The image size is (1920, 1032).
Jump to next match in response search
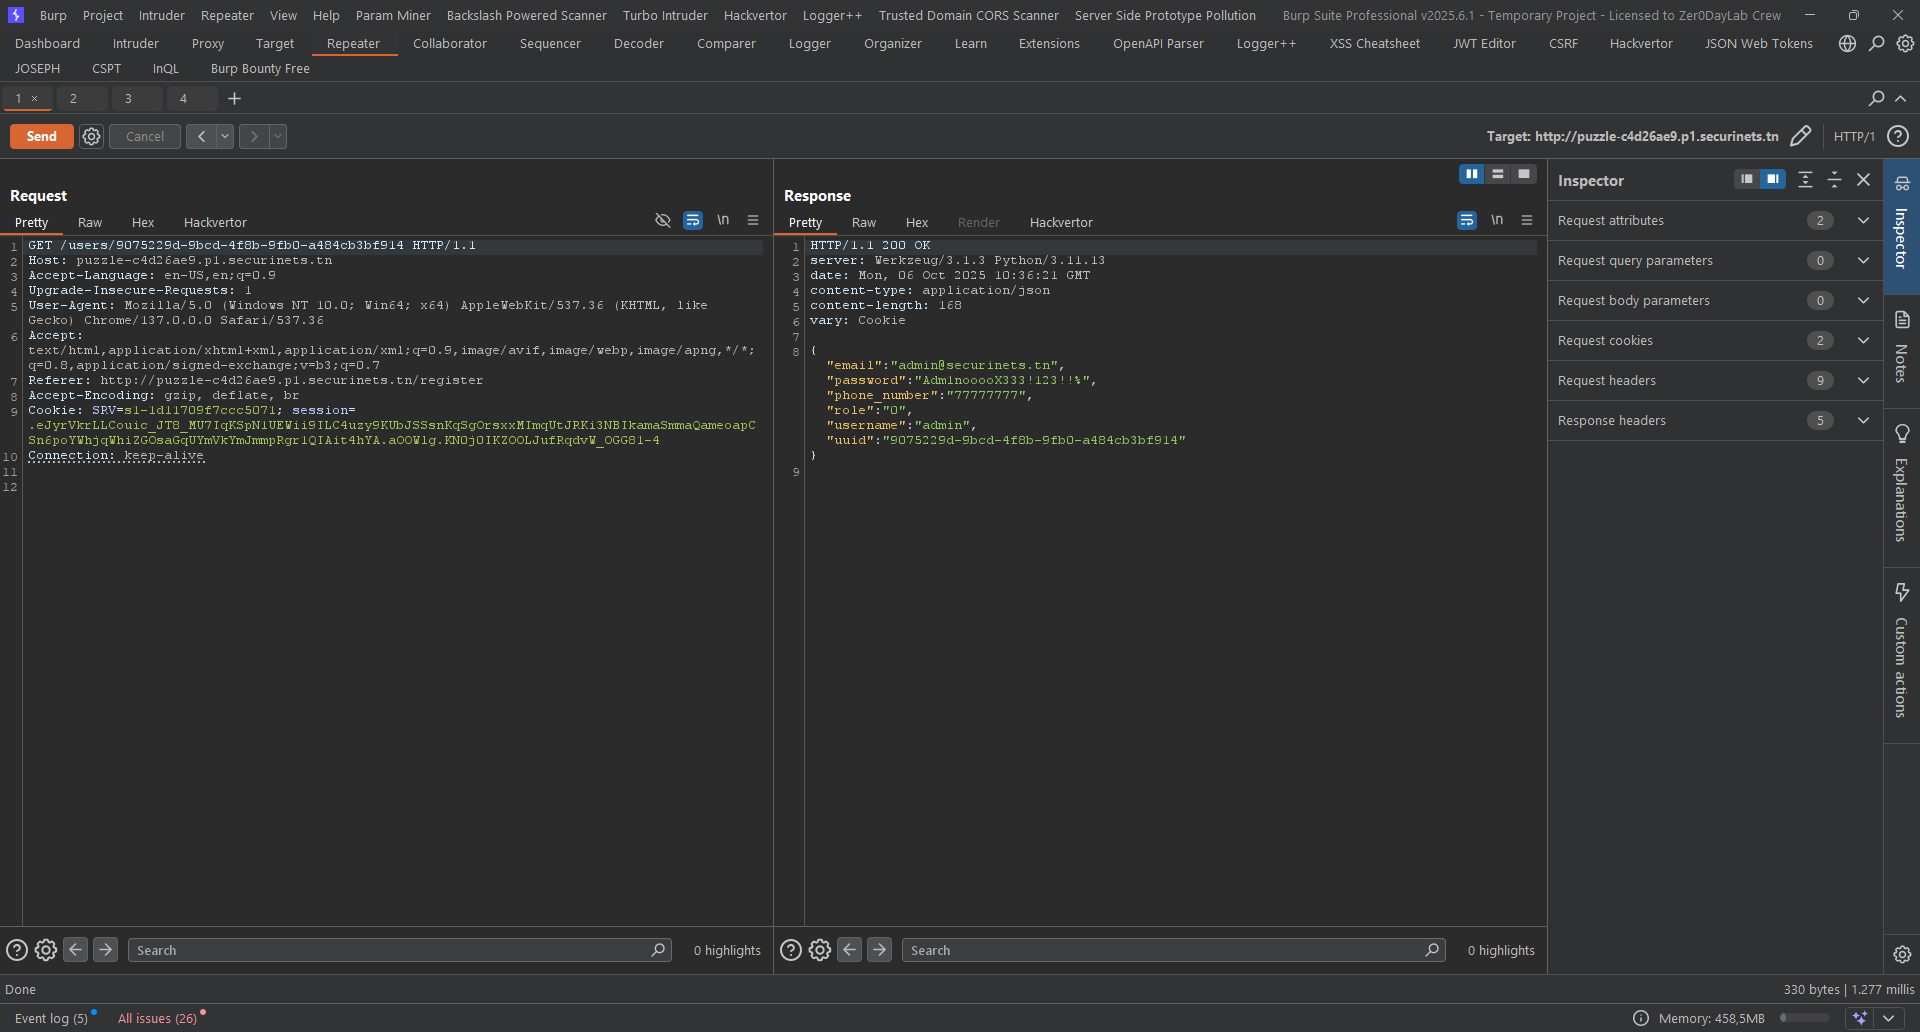click(x=879, y=950)
